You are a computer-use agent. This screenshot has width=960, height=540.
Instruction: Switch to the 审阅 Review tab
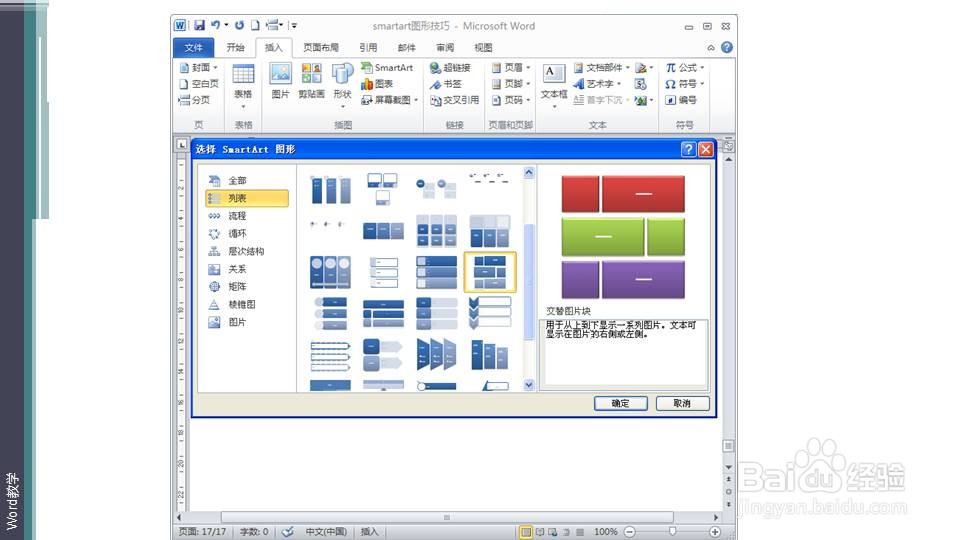(x=445, y=48)
